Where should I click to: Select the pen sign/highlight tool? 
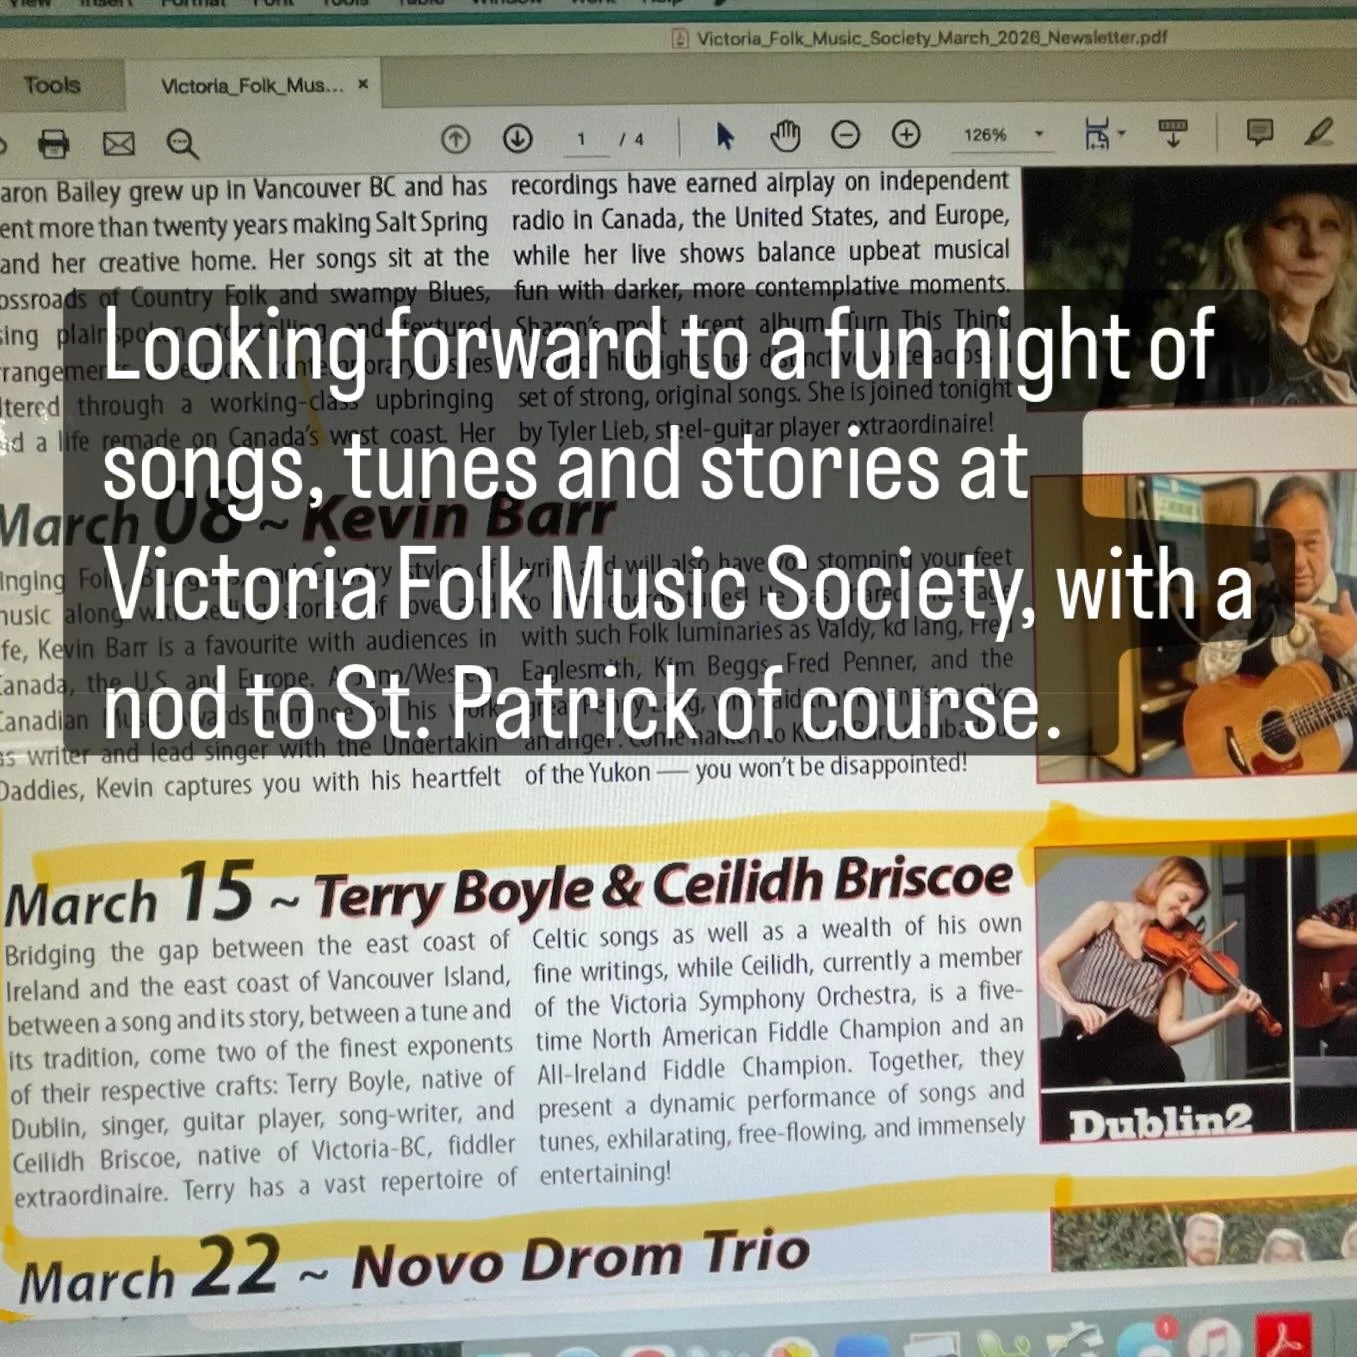(x=1321, y=131)
